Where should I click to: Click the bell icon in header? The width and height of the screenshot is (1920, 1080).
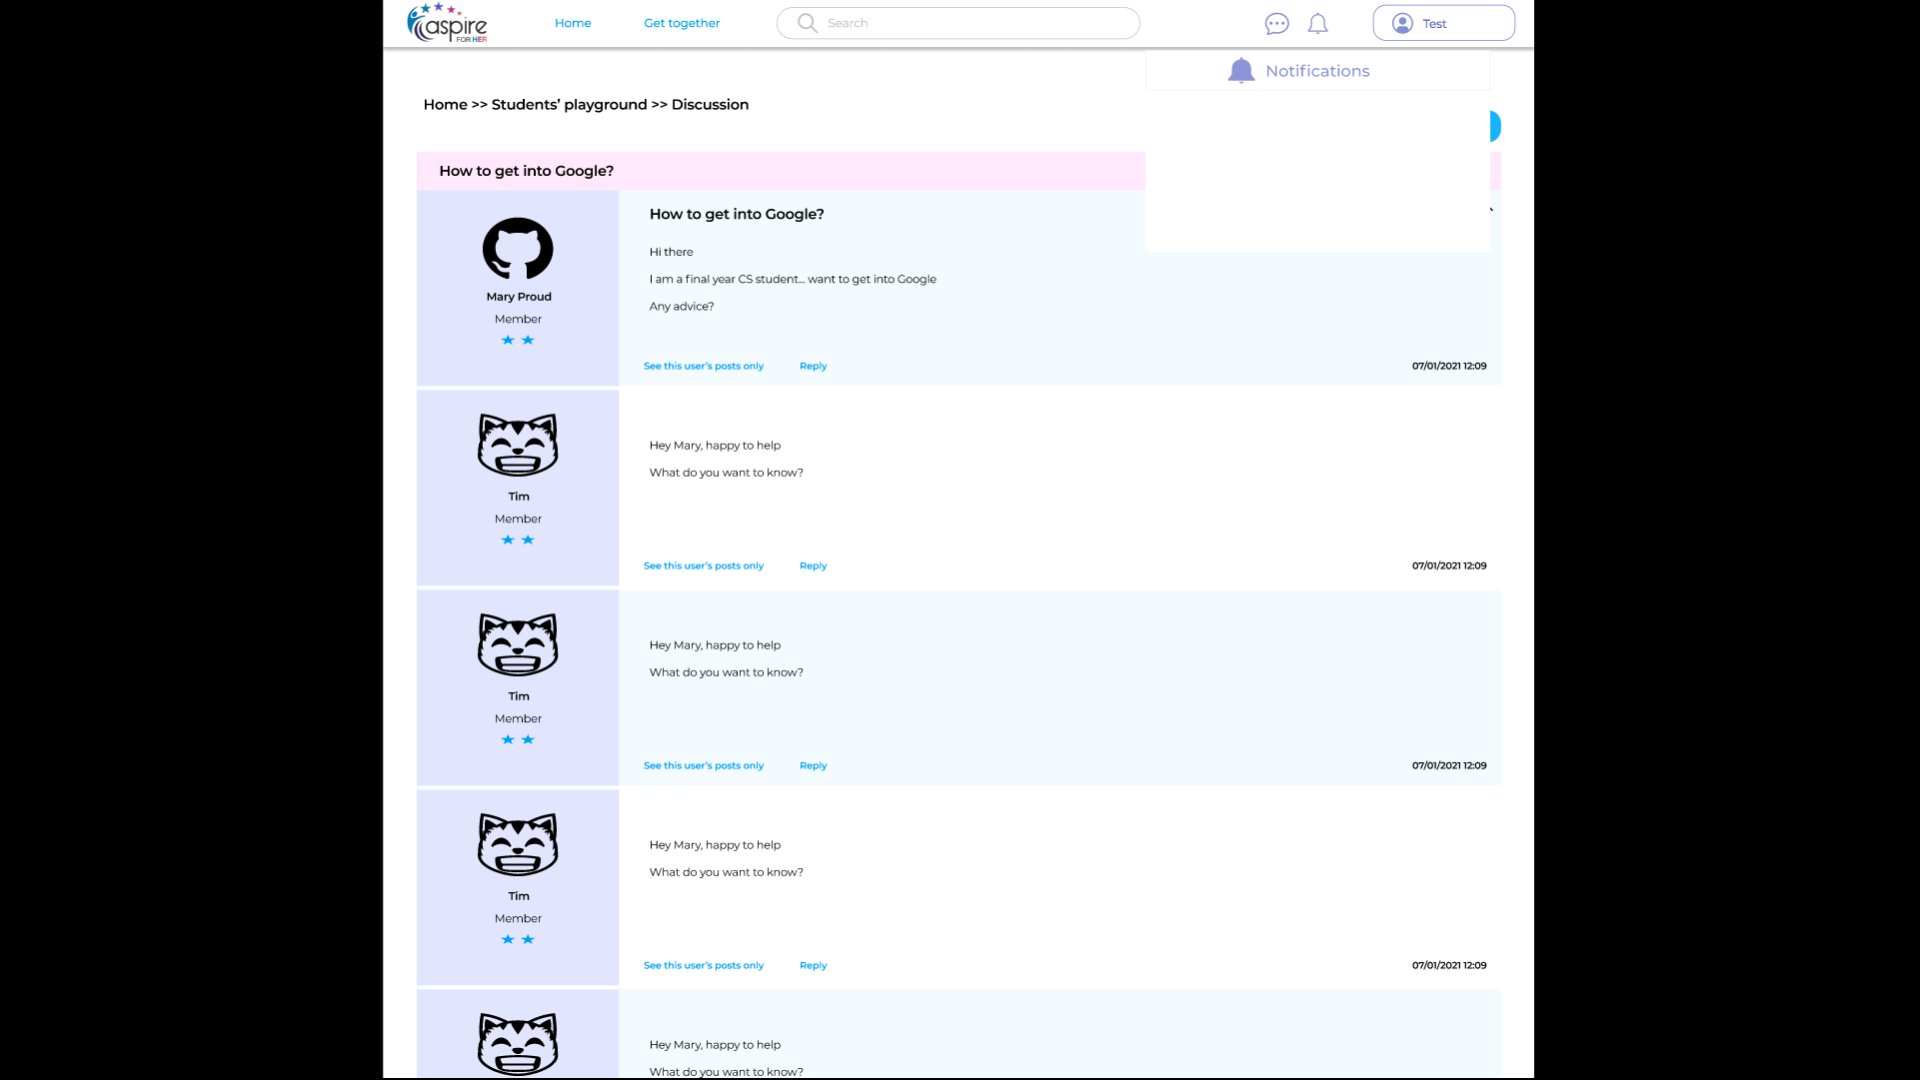[1318, 24]
